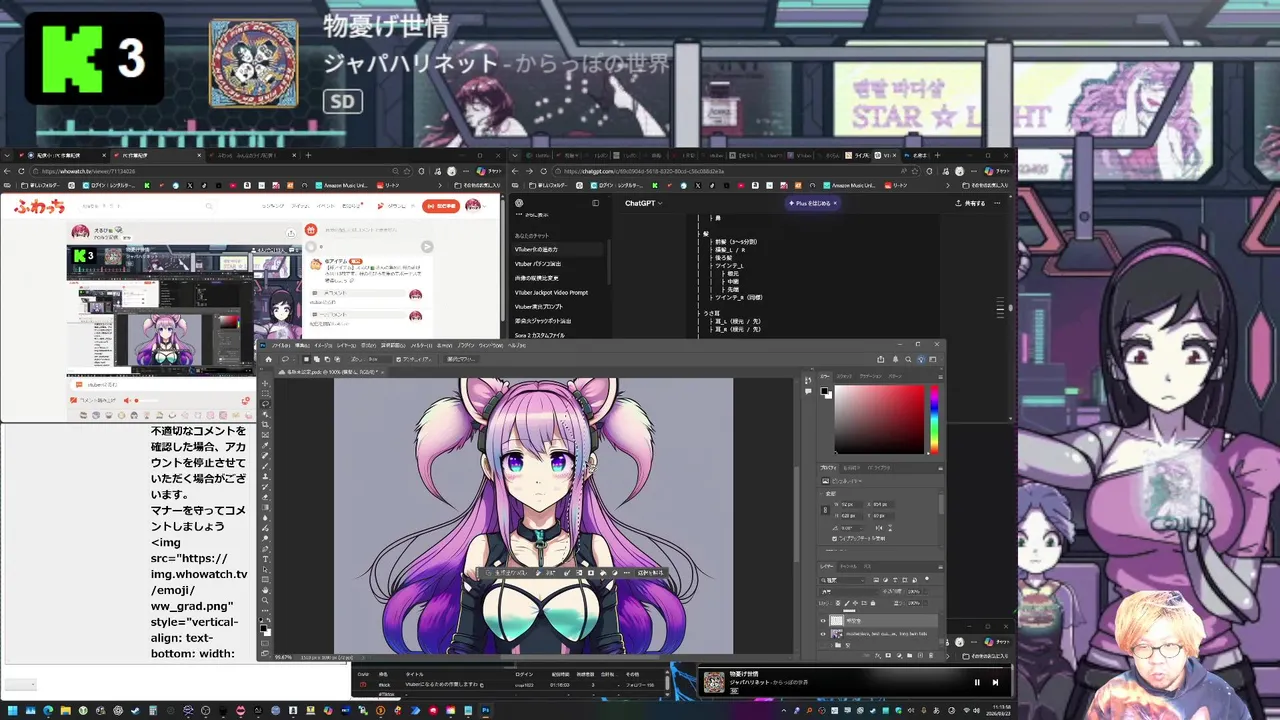Click the Photoshop Home icon in options bar
Screen dimensions: 1280x720
coord(269,359)
